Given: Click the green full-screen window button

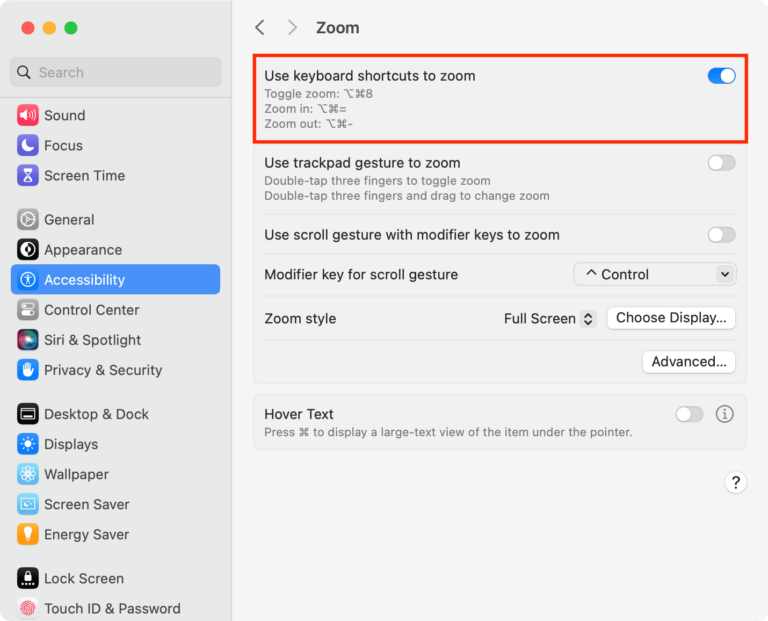Looking at the screenshot, I should click(x=71, y=28).
